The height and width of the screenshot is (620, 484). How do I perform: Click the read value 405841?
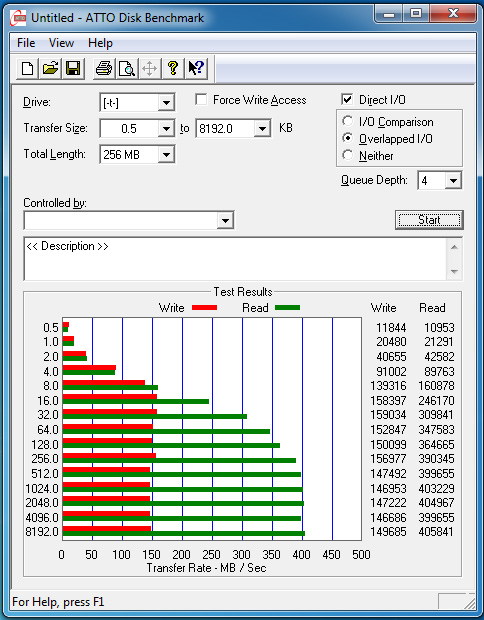(x=436, y=532)
